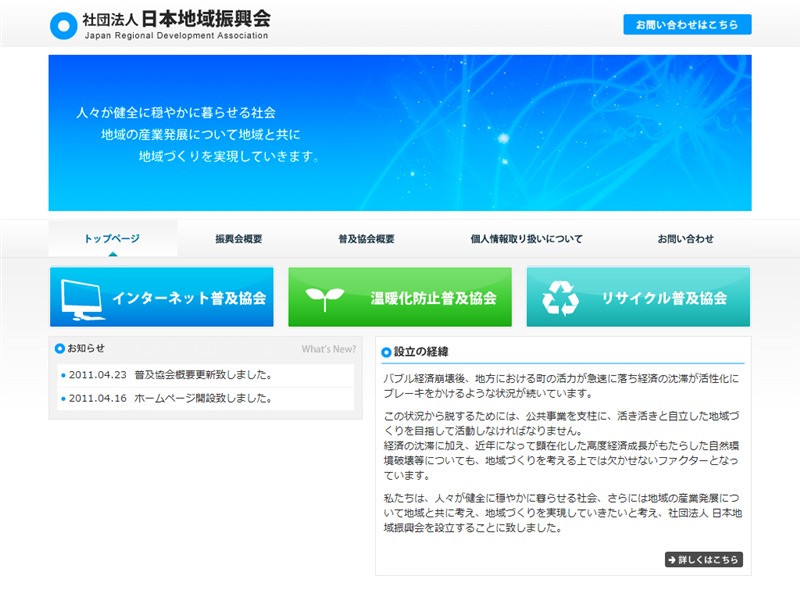This screenshot has width=800, height=600.
Task: Click the recycle arrows icon
Action: [x=560, y=298]
